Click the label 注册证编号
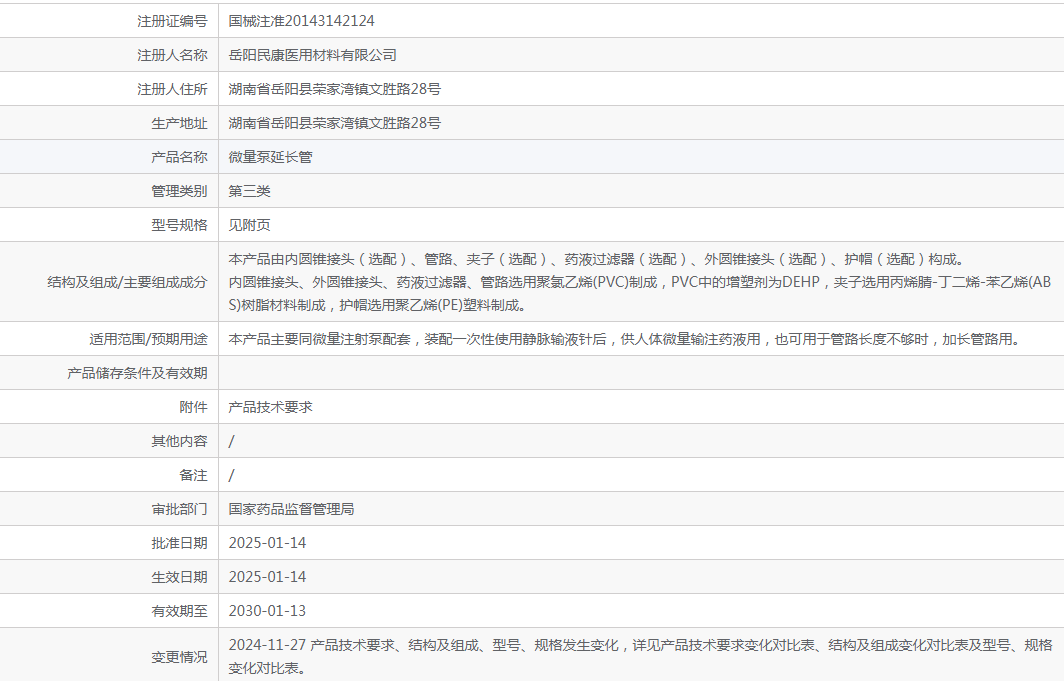 click(172, 21)
